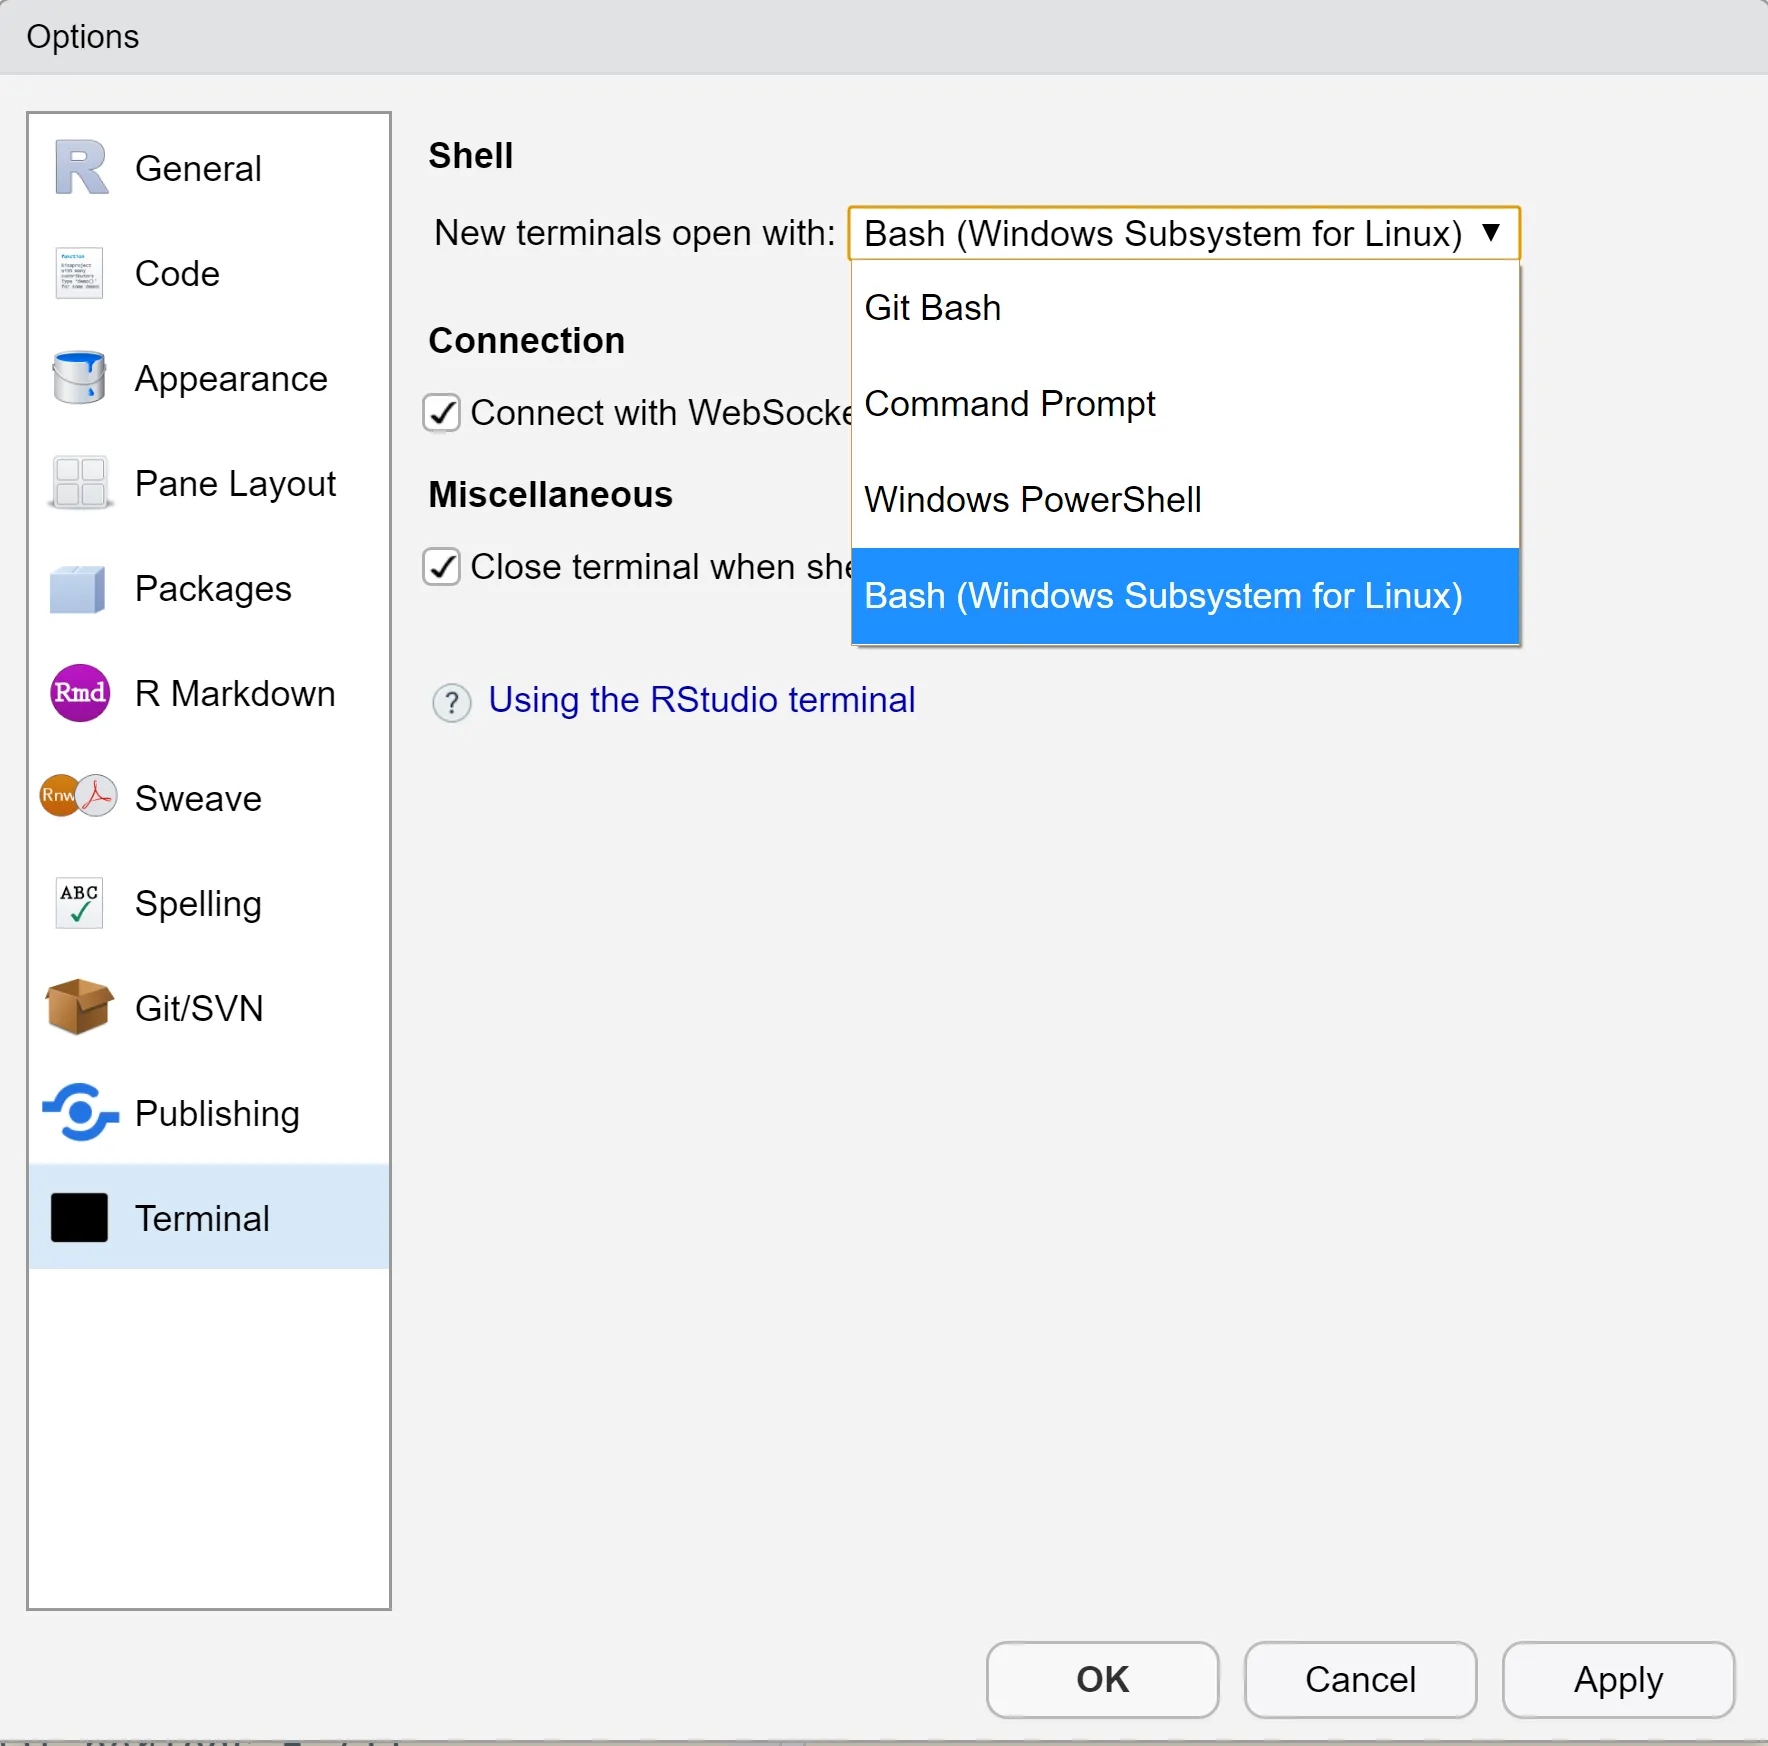The width and height of the screenshot is (1768, 1746).
Task: Show the R Markdown options
Action: coord(209,693)
